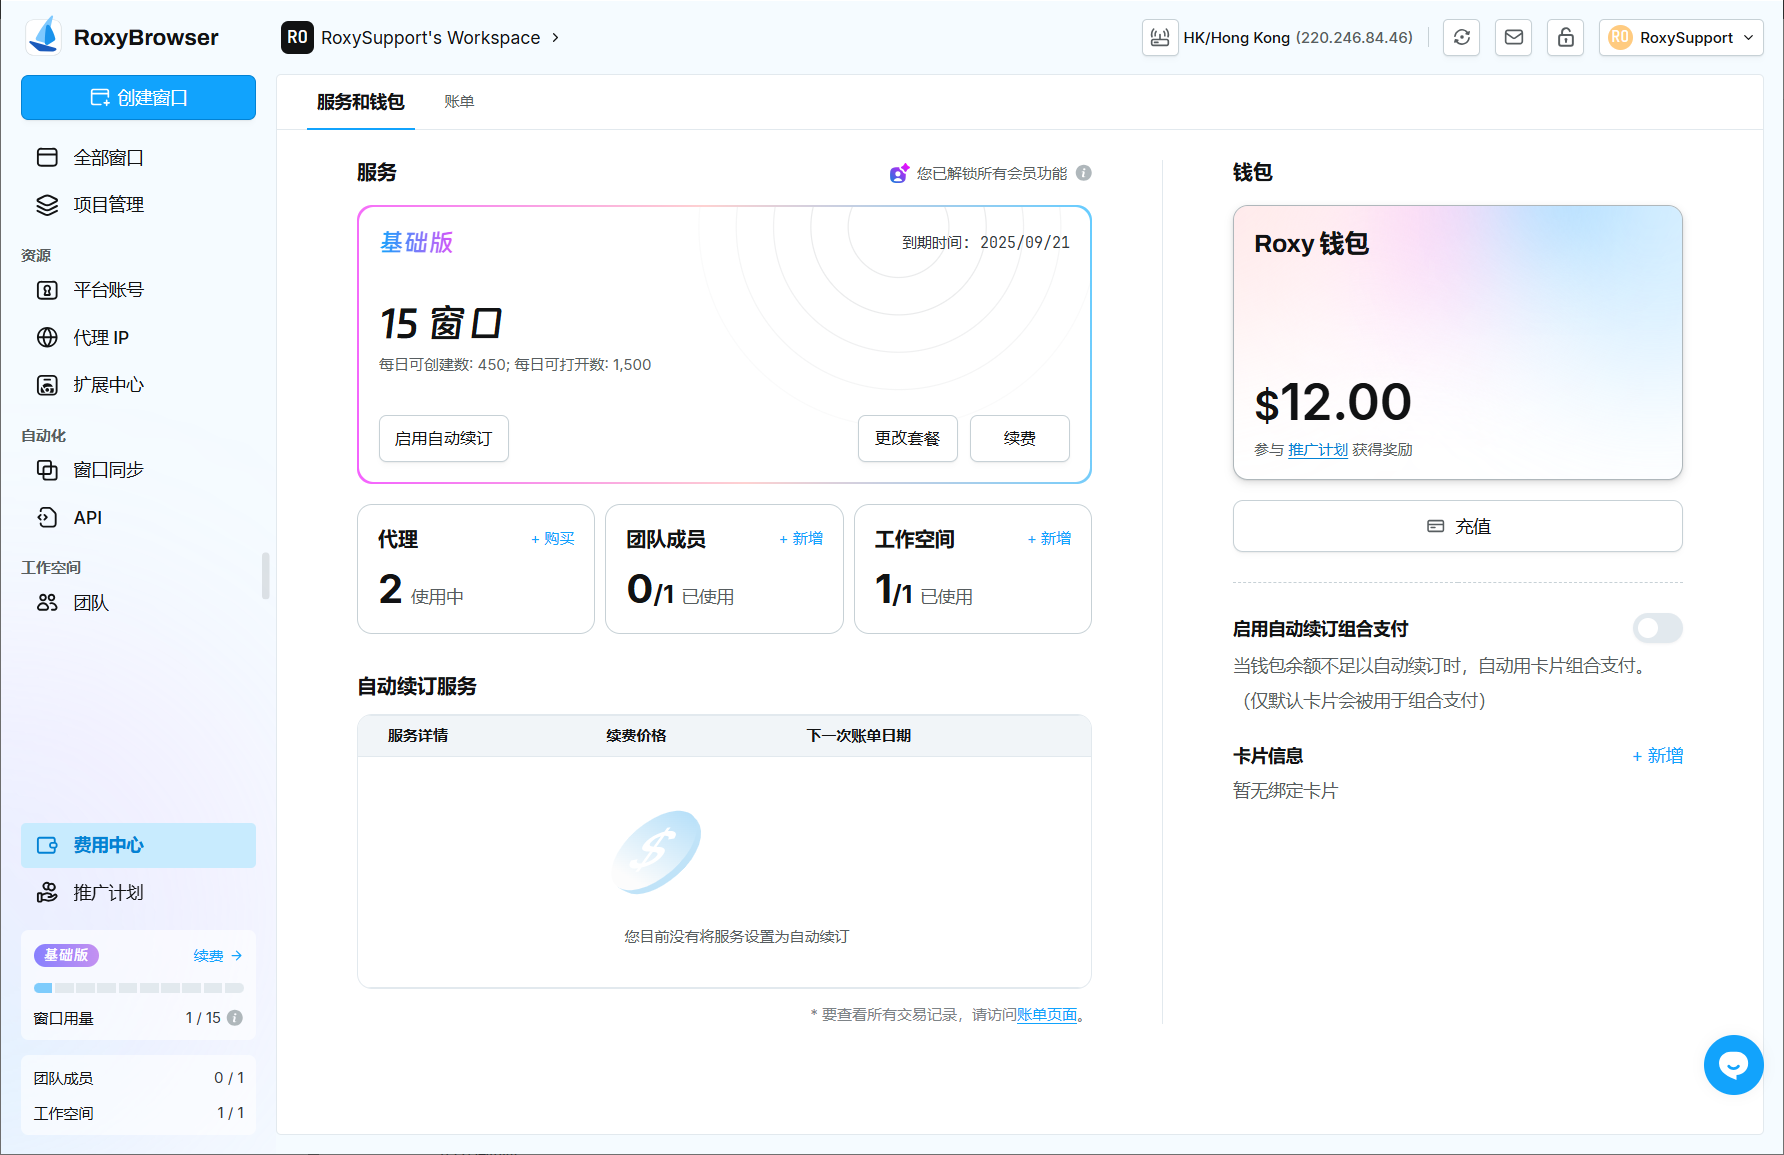Click the refresh icon in top bar
This screenshot has width=1784, height=1155.
[1461, 38]
